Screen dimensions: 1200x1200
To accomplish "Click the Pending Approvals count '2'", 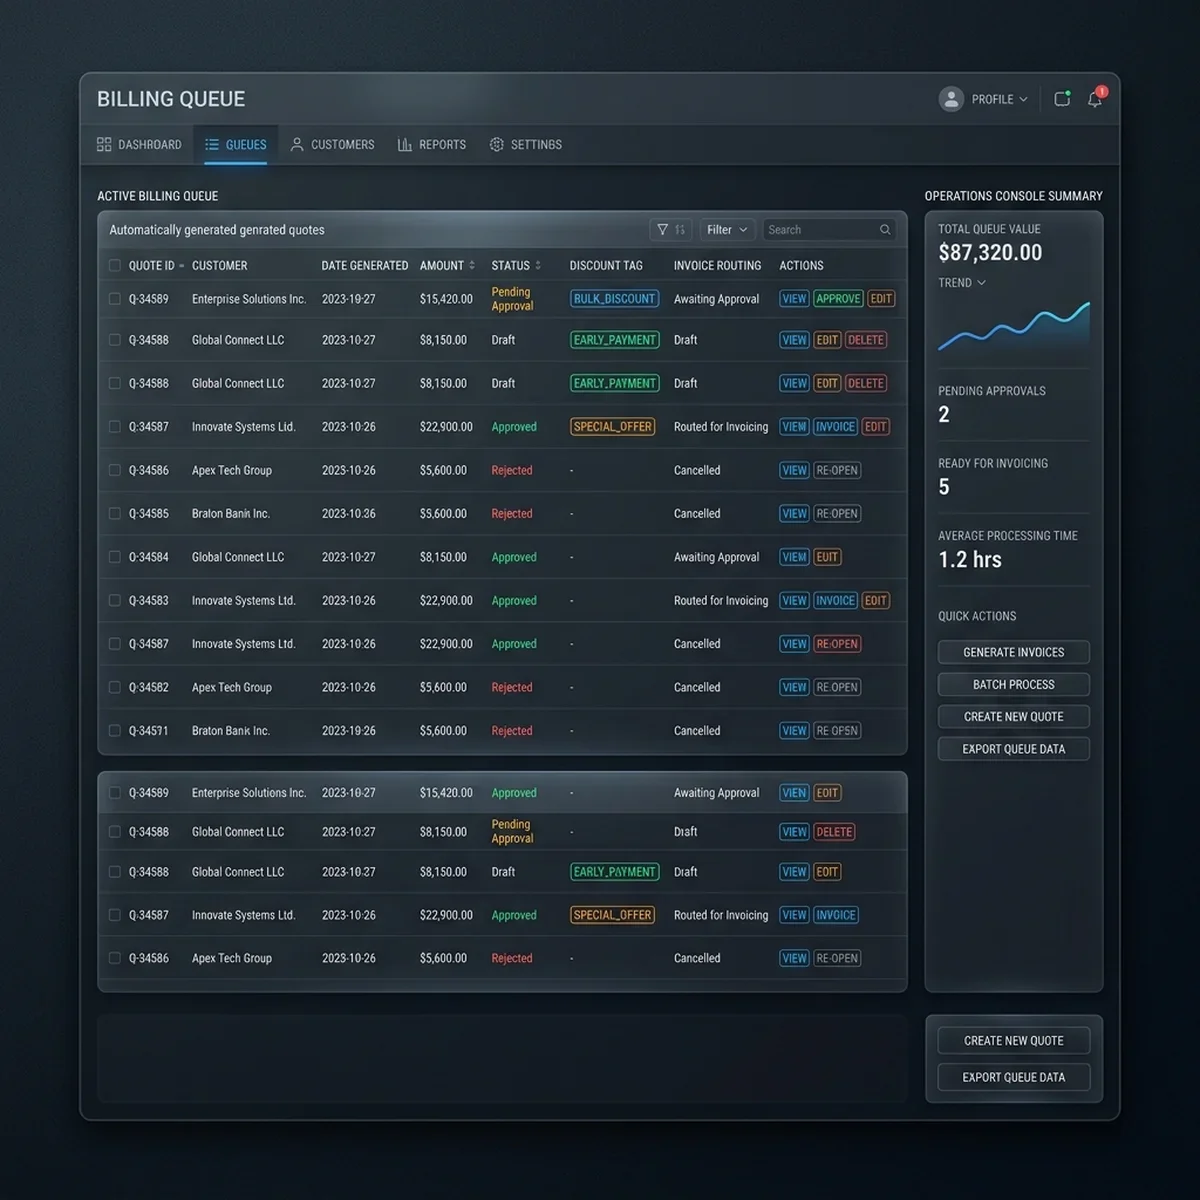I will click(944, 415).
